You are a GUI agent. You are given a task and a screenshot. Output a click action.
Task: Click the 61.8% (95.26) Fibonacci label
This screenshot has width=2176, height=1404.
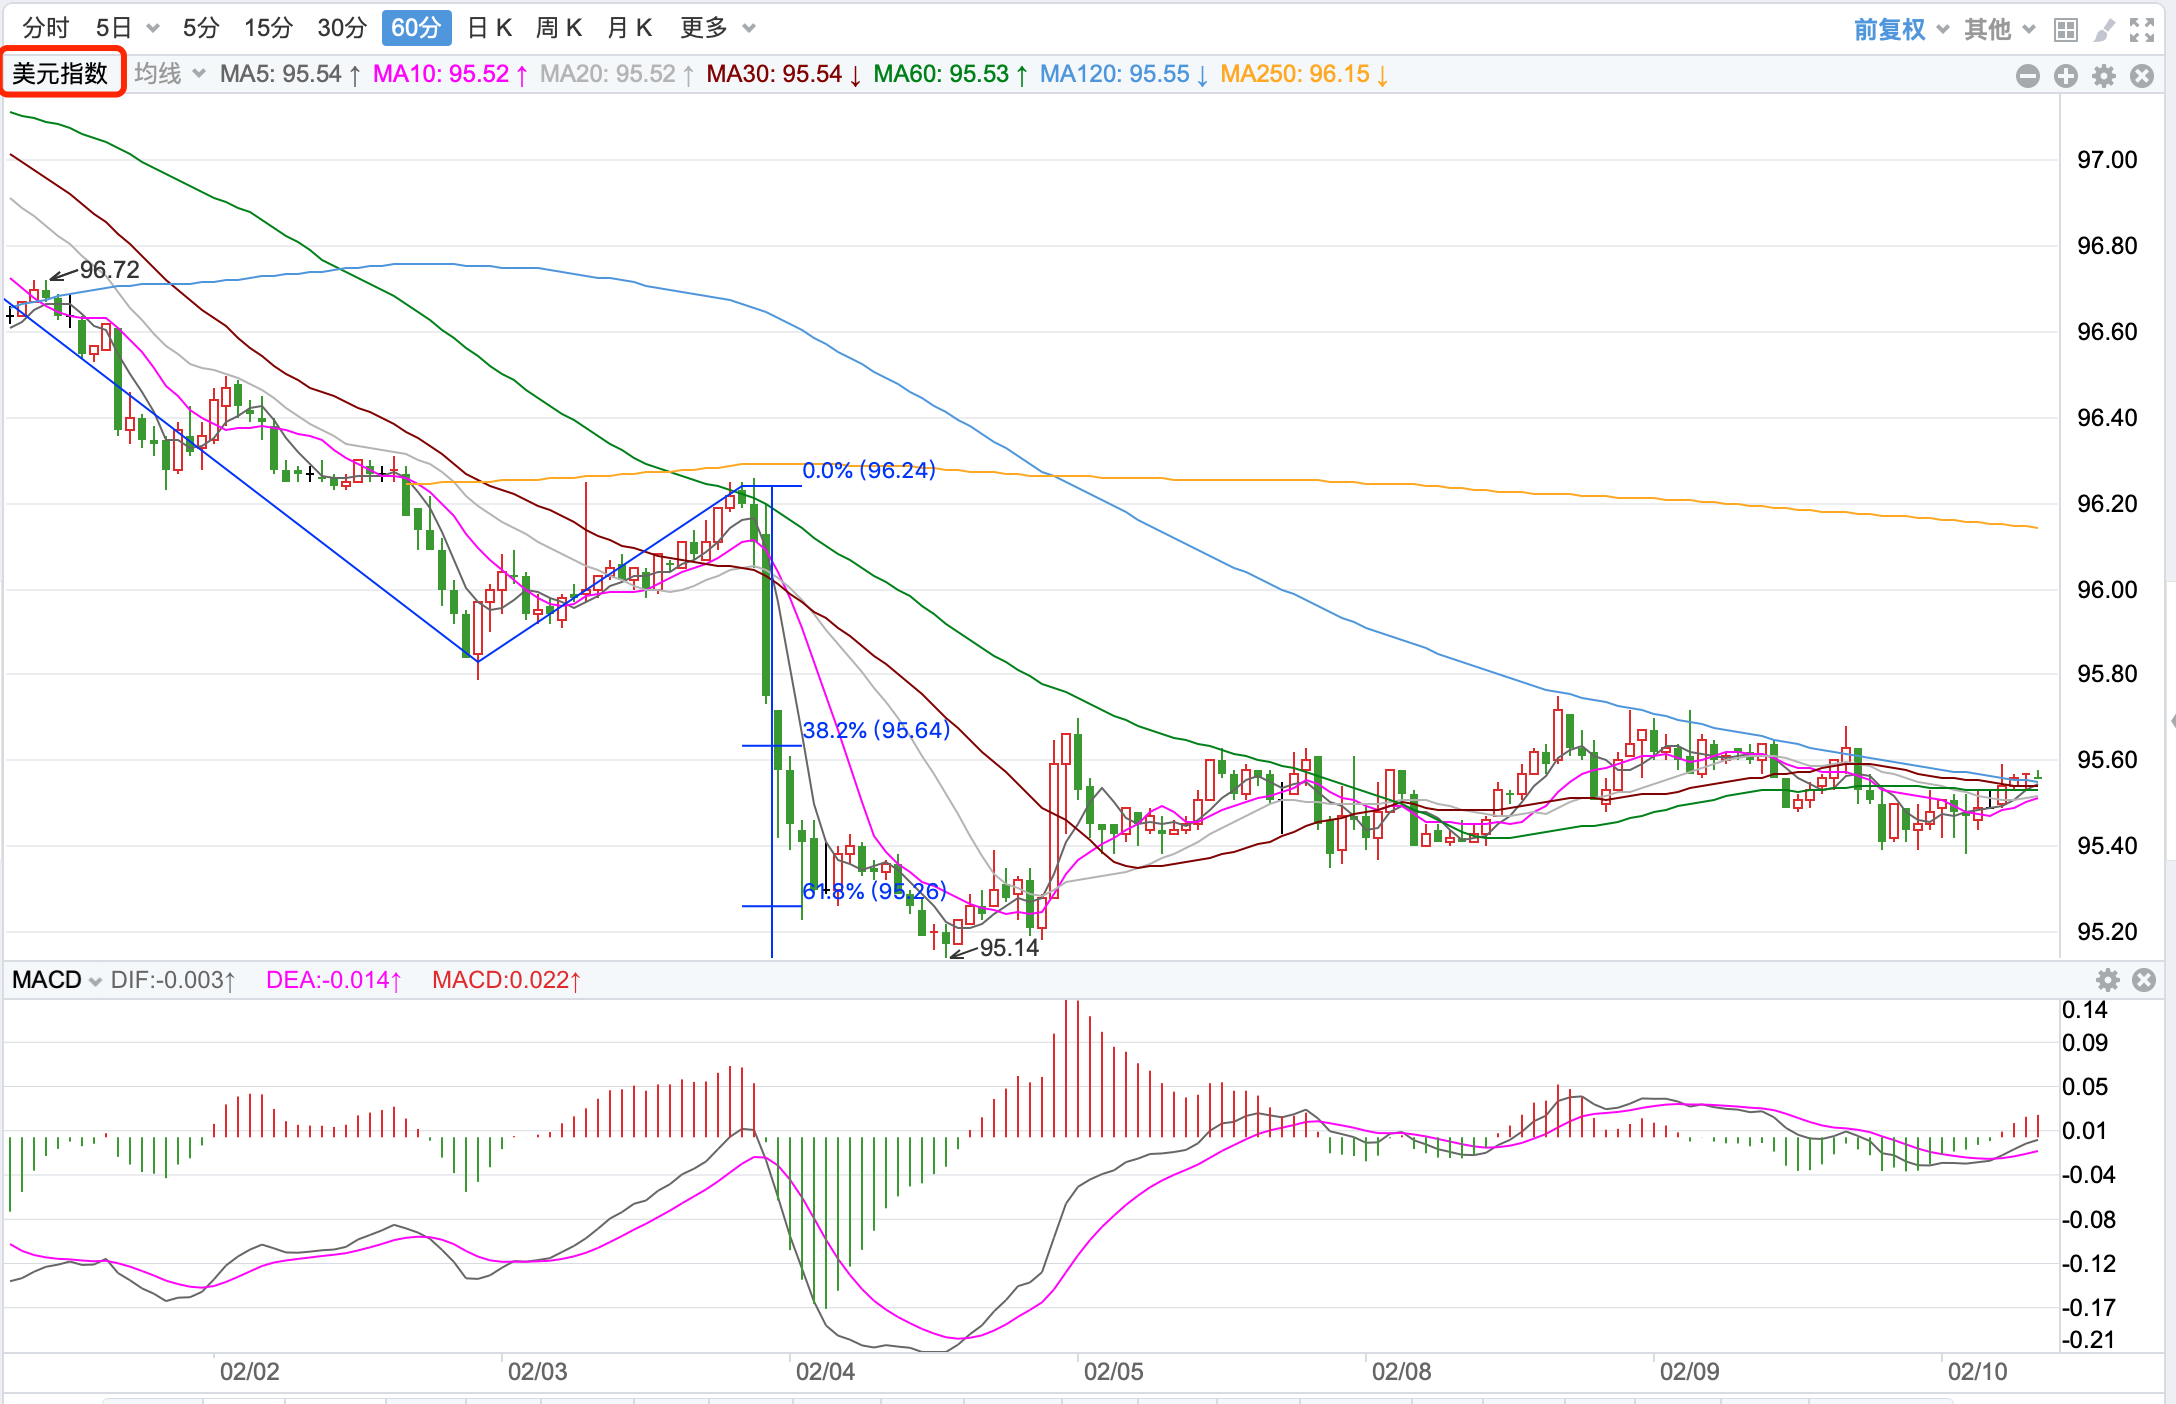coord(874,891)
